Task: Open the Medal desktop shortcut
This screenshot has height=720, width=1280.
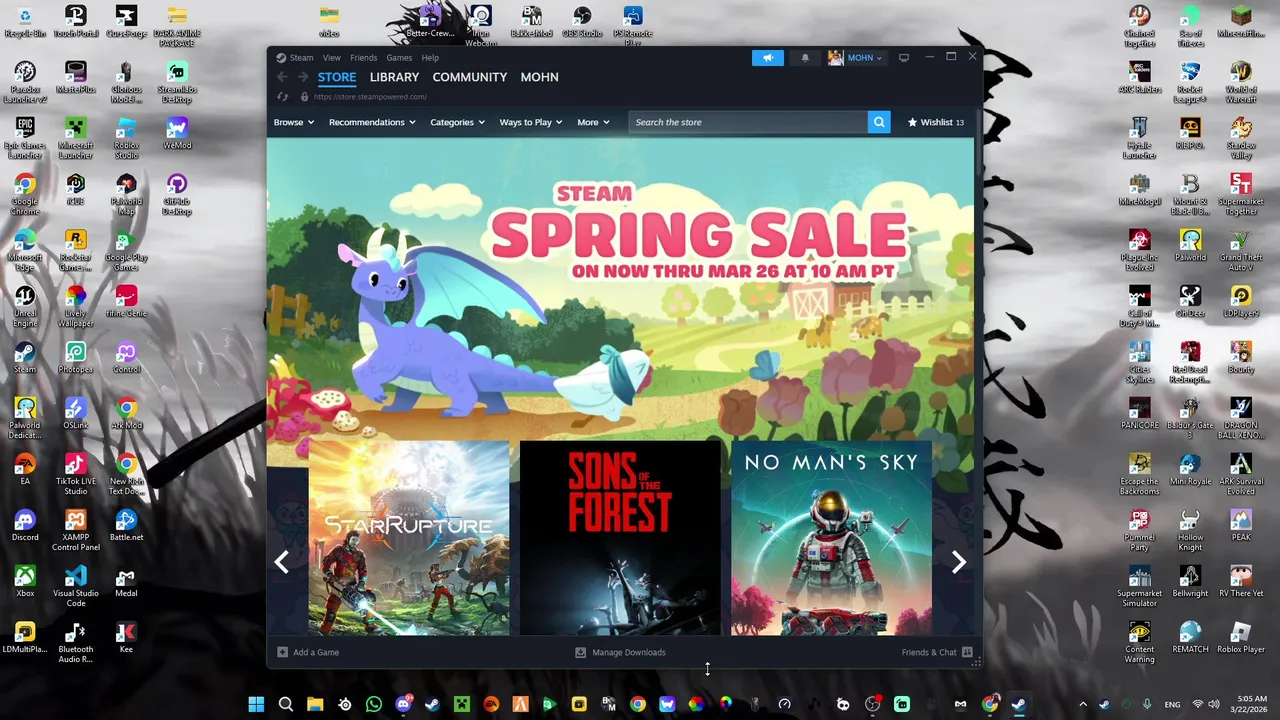Action: pos(126,581)
